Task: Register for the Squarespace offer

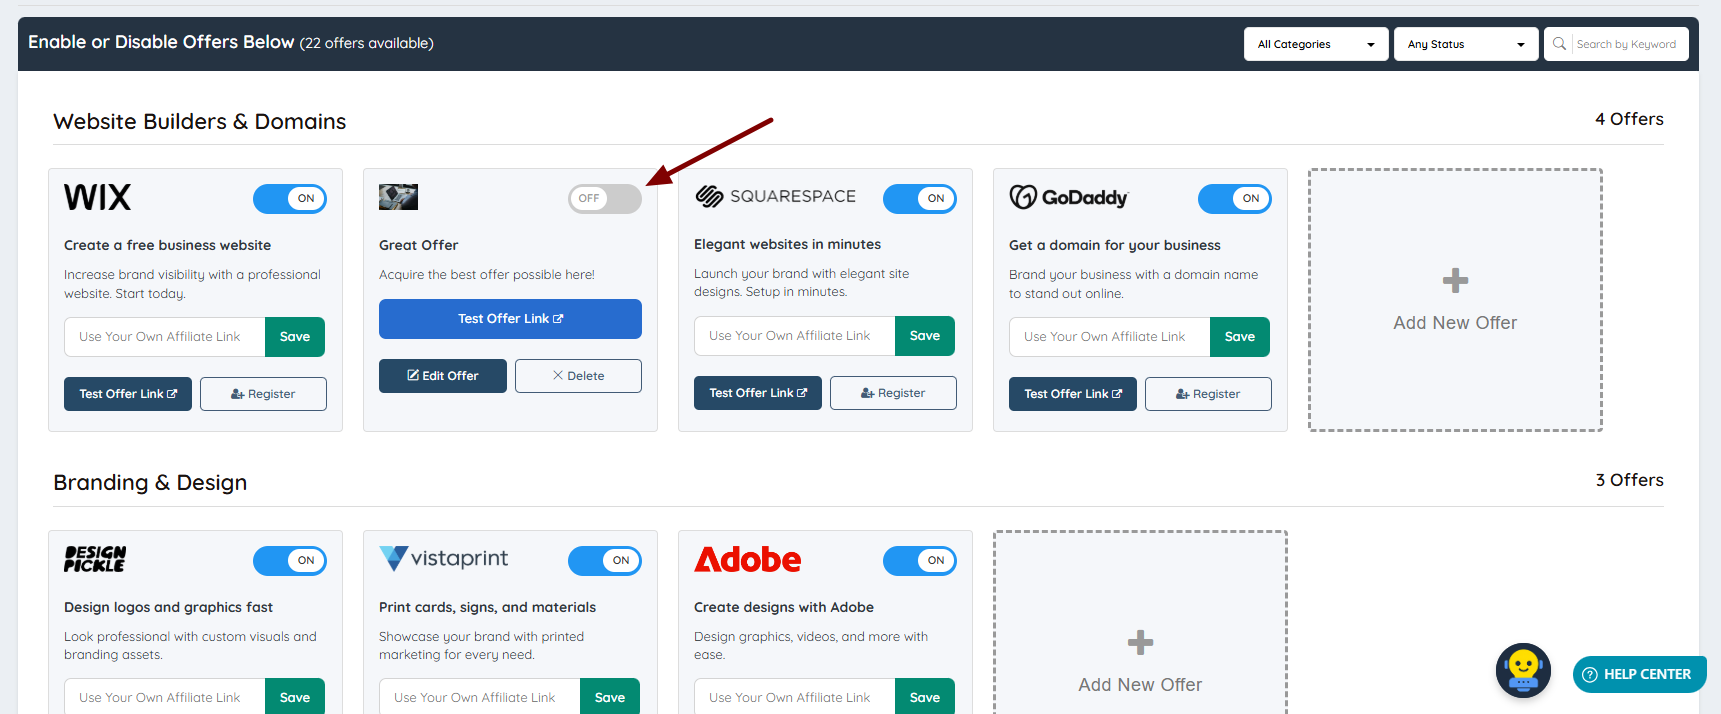Action: tap(893, 393)
